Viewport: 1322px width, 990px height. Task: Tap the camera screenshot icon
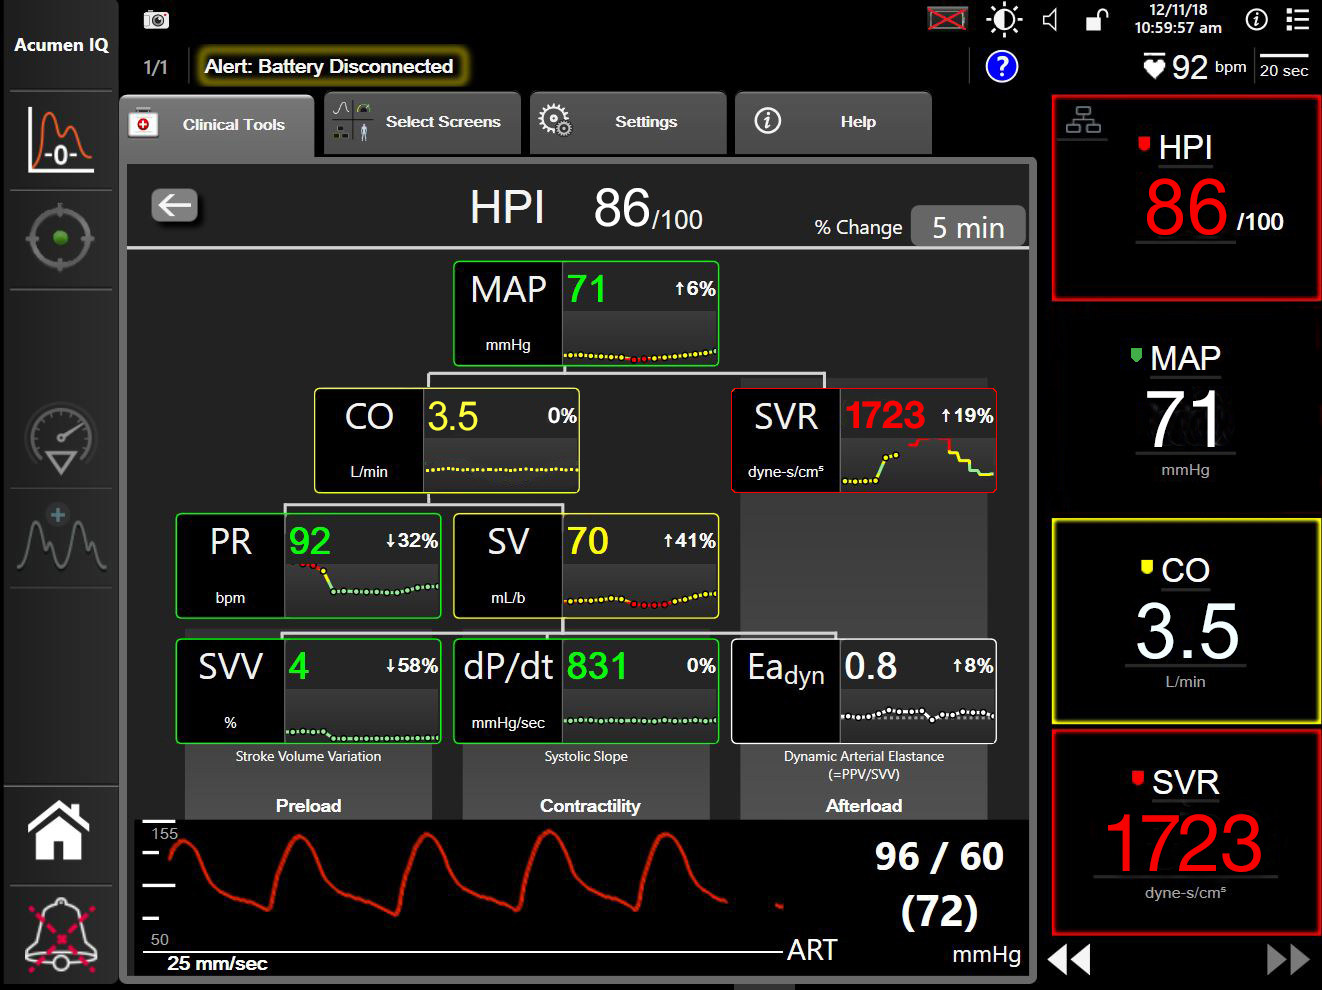click(x=156, y=20)
